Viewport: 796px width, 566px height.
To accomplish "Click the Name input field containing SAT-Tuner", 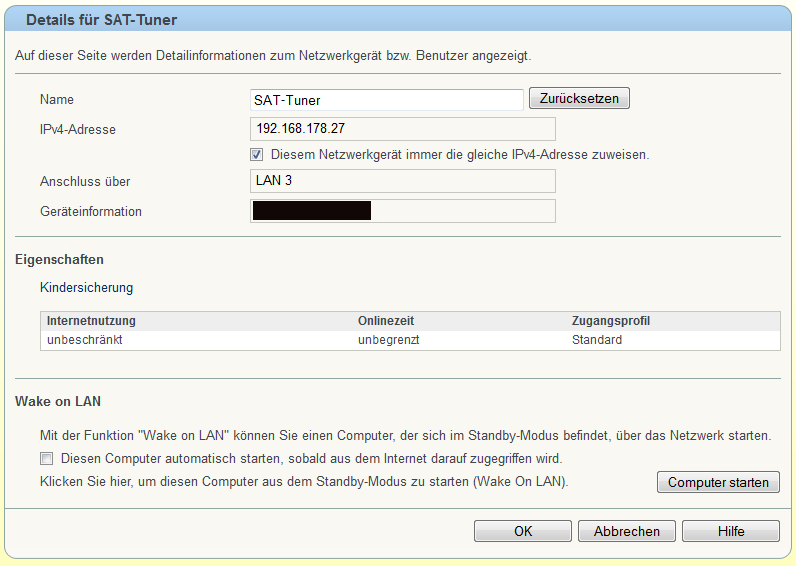I will [386, 100].
